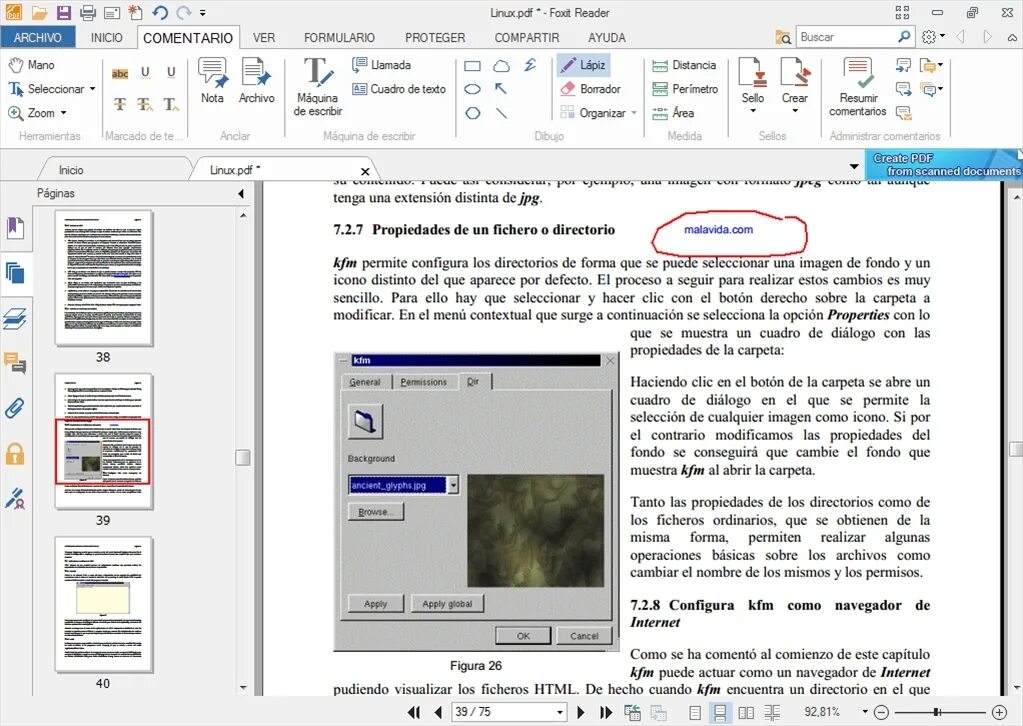Open the Organizar dropdown

[634, 113]
